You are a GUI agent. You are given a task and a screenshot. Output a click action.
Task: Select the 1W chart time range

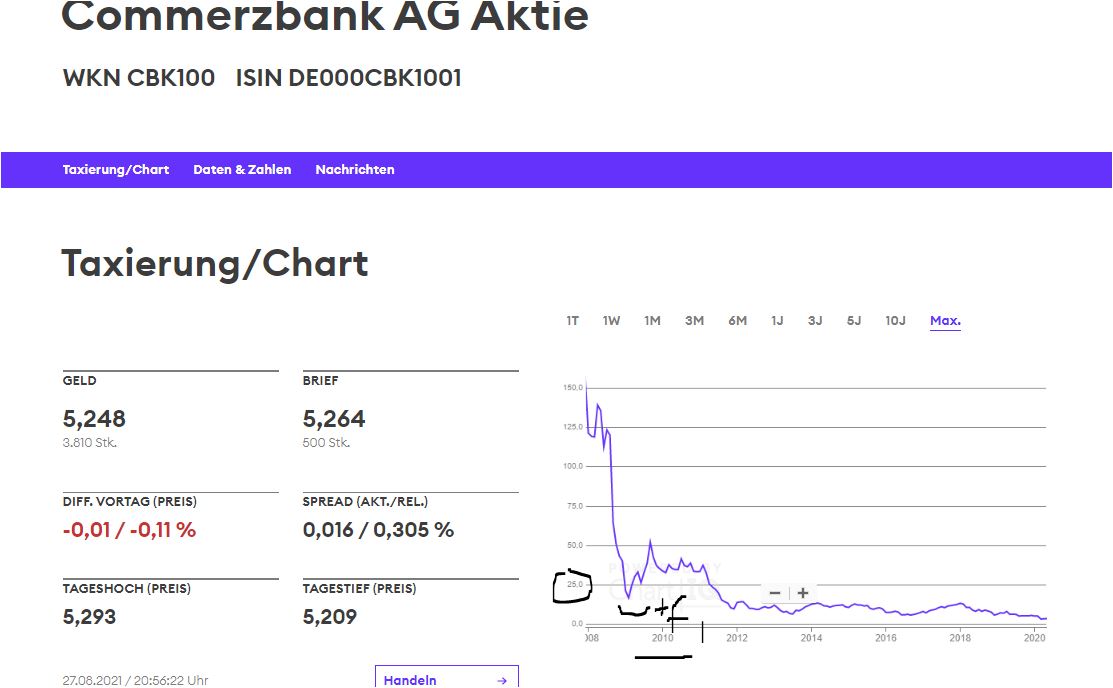610,320
